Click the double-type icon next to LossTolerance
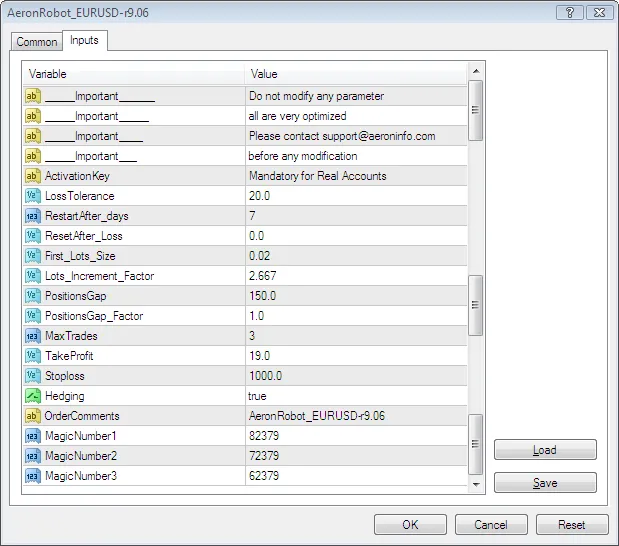 pos(33,196)
